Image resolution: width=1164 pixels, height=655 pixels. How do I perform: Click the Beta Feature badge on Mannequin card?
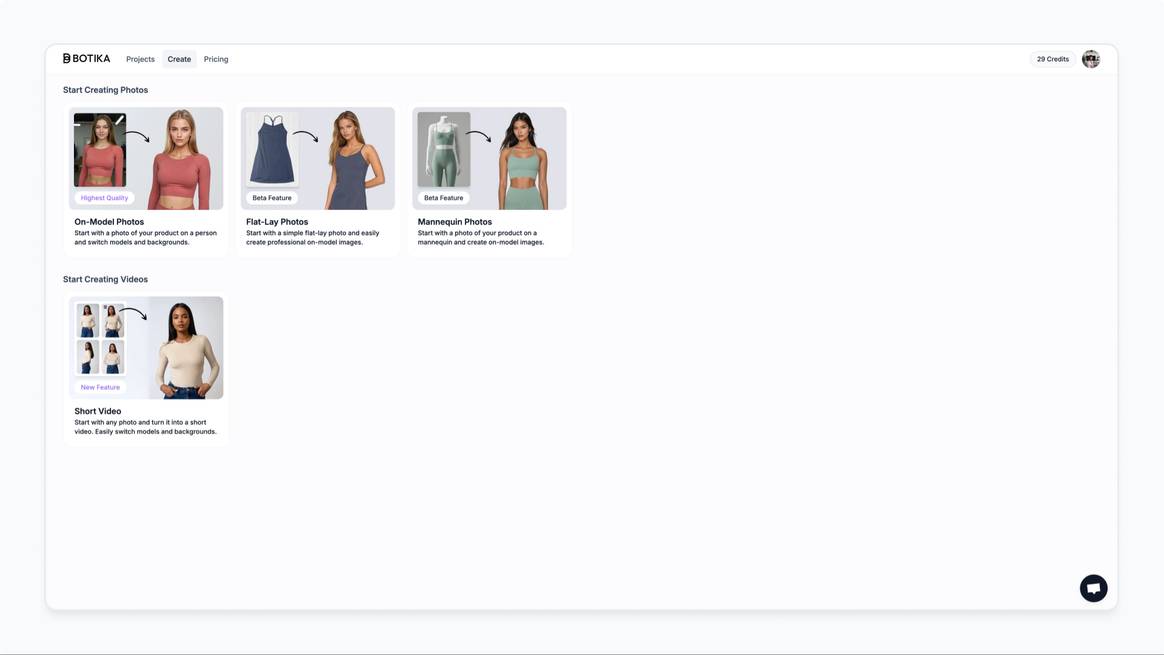443,198
